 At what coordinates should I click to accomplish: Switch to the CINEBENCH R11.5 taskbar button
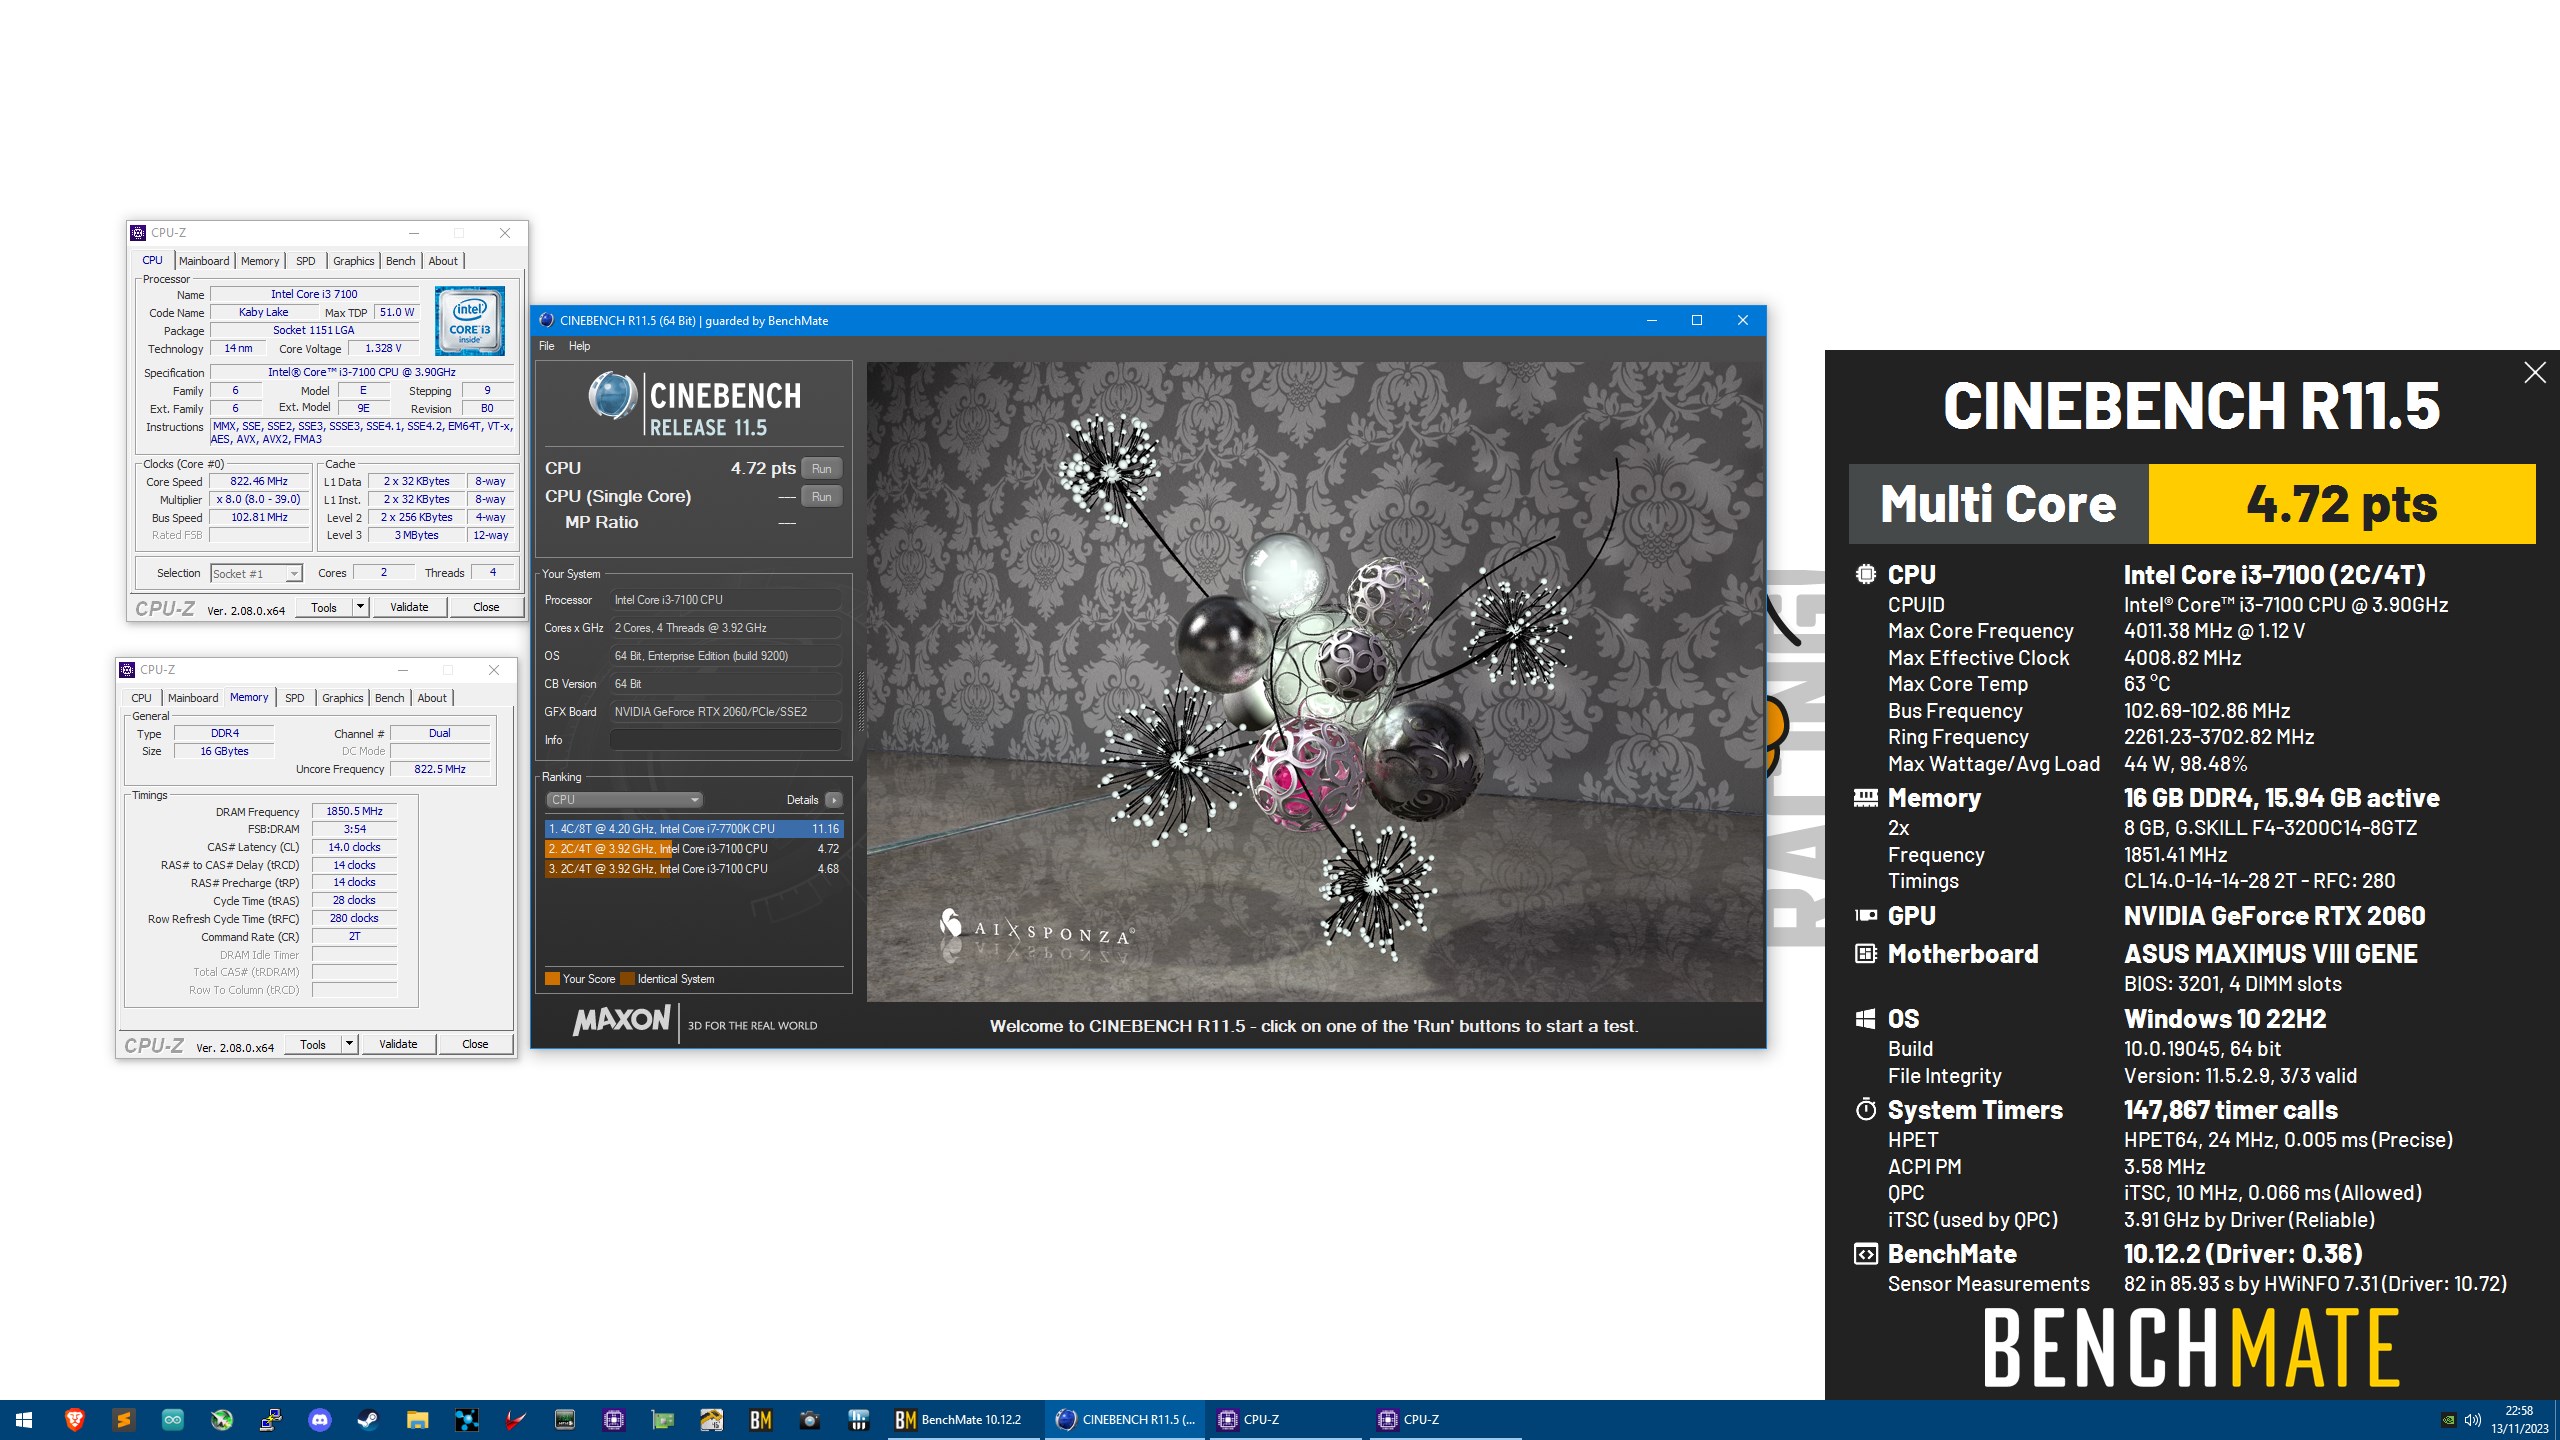[x=1127, y=1419]
